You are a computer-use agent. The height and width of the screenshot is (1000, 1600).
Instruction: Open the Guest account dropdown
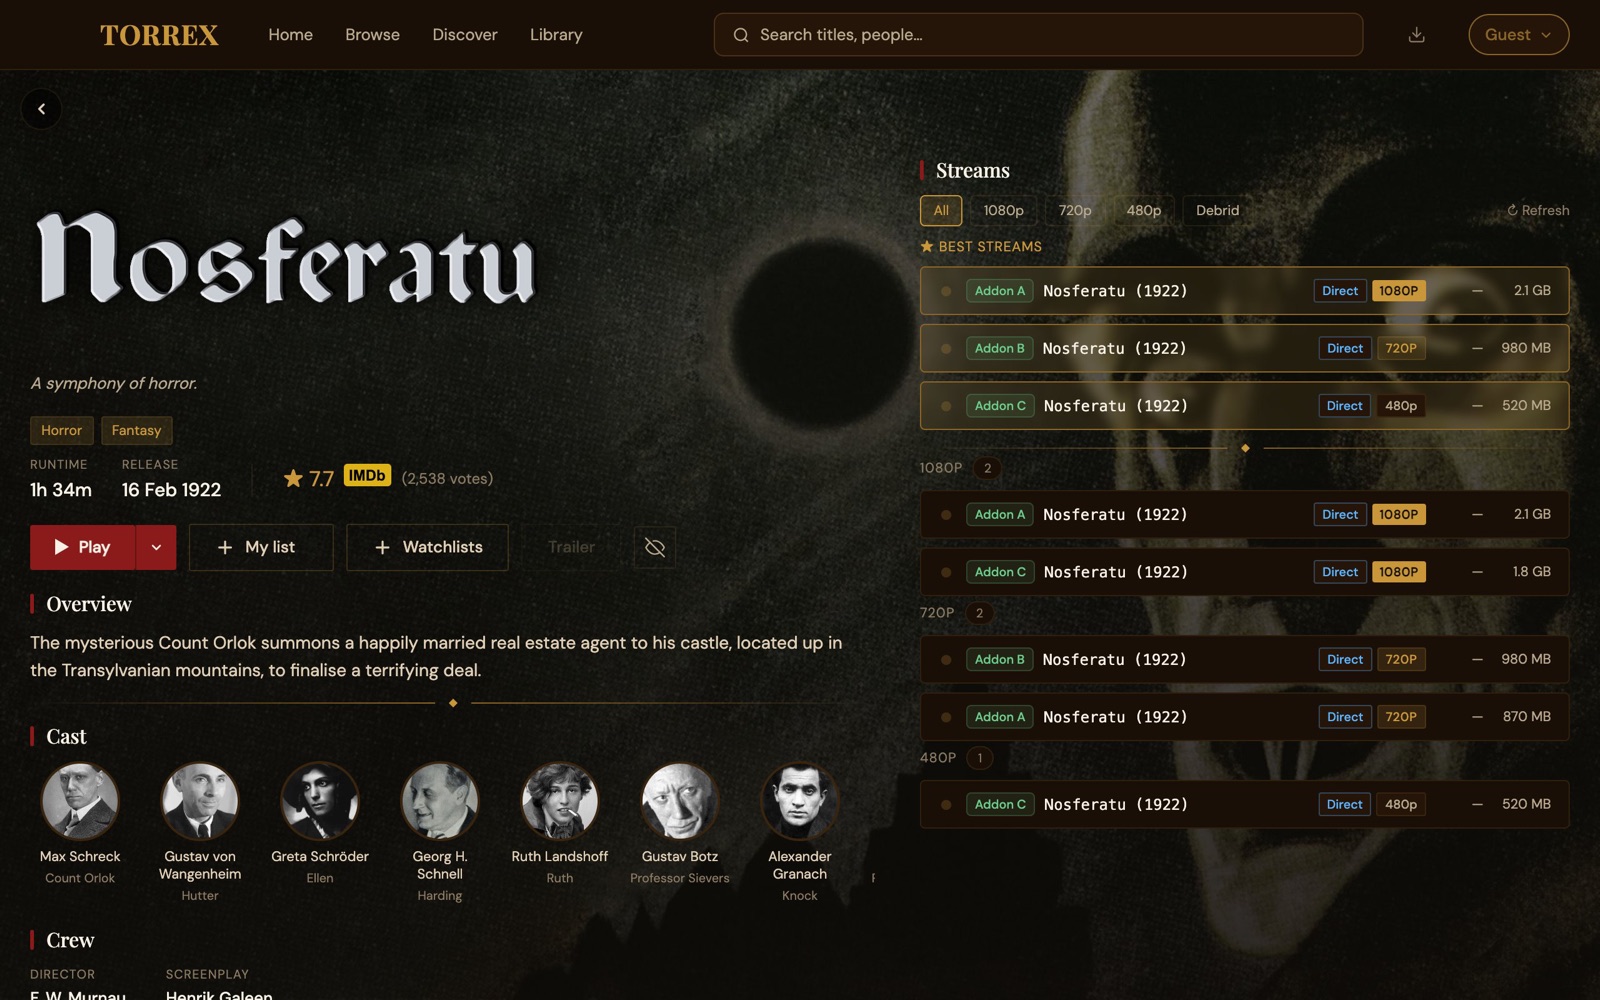point(1518,35)
